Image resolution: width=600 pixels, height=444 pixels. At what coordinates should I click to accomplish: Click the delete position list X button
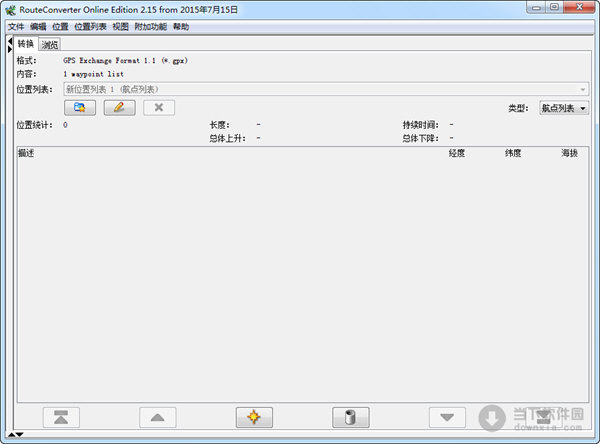pos(159,108)
